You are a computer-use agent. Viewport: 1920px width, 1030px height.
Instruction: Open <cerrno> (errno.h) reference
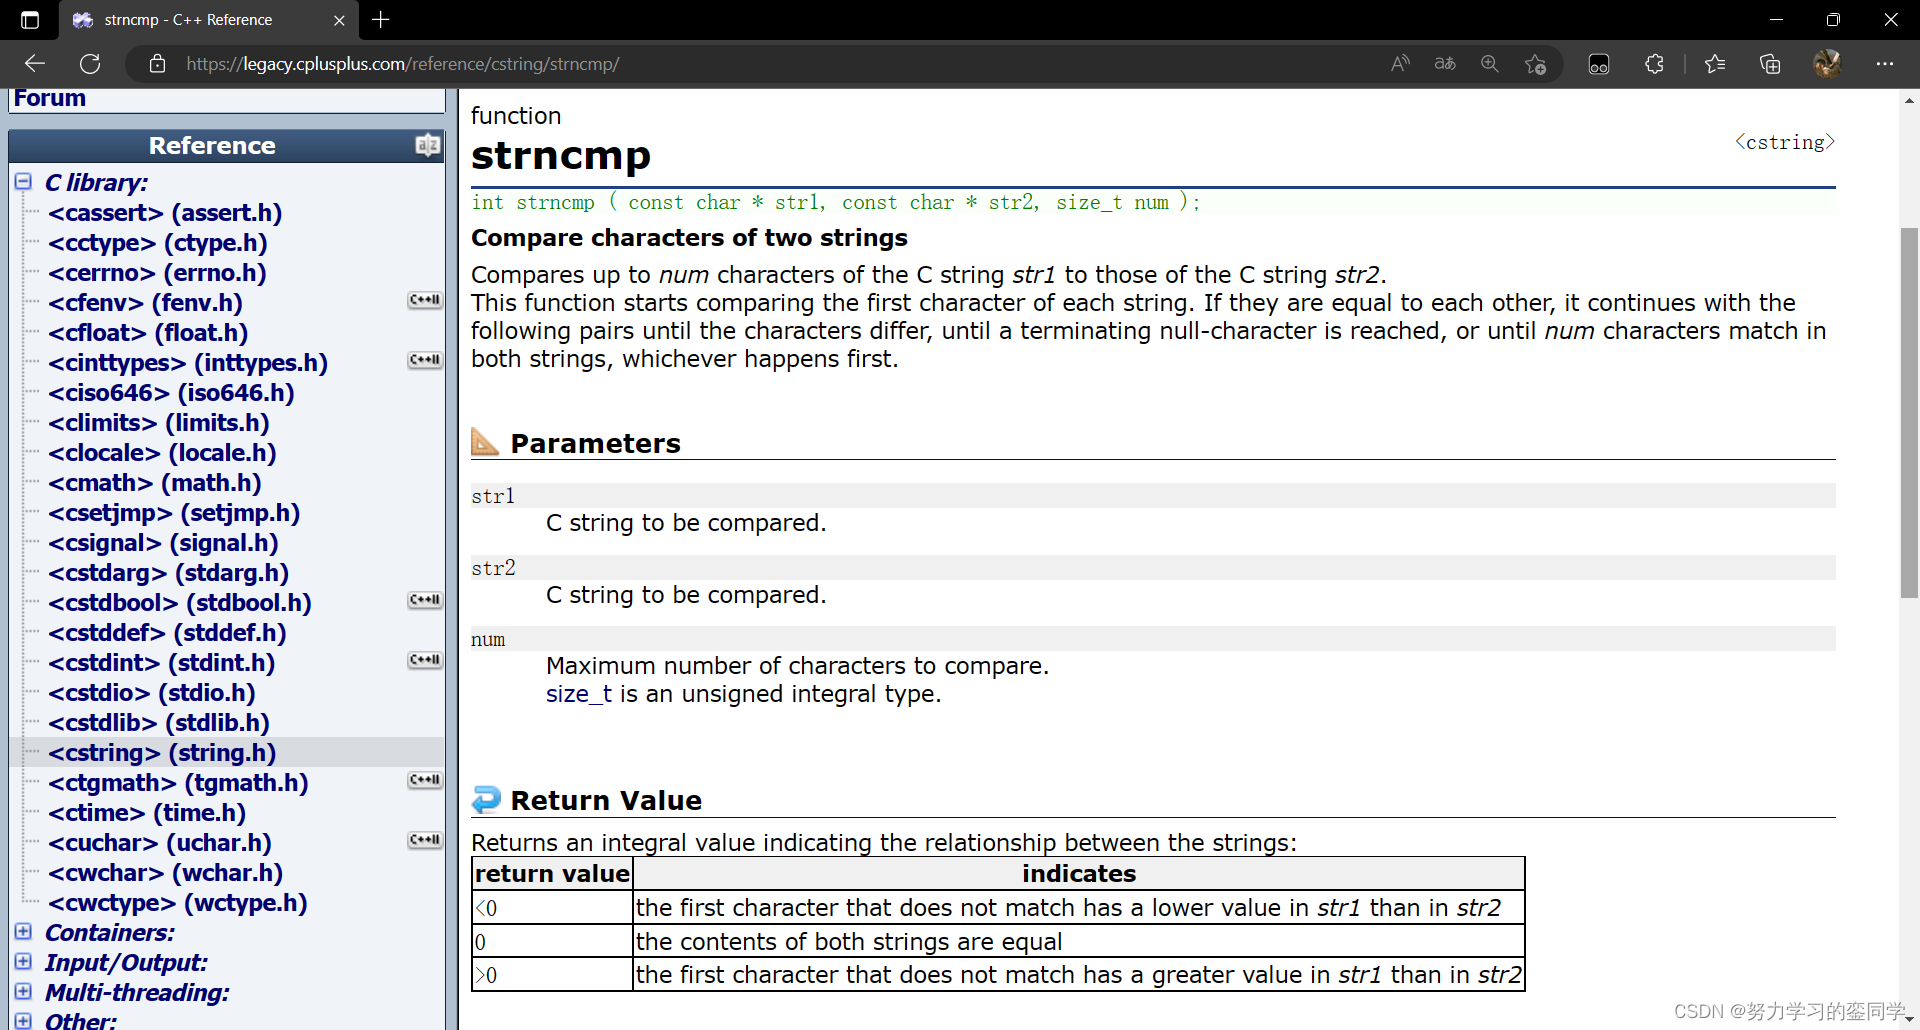click(x=157, y=273)
